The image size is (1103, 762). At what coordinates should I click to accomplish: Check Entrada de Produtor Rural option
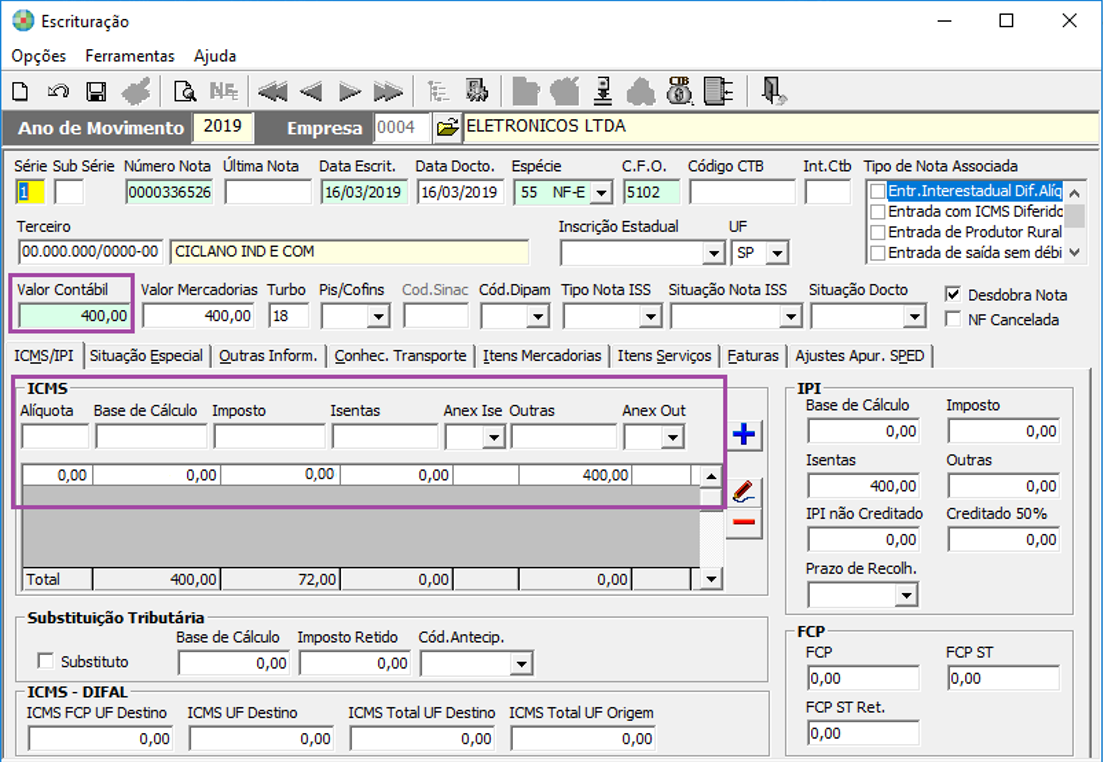tap(877, 232)
